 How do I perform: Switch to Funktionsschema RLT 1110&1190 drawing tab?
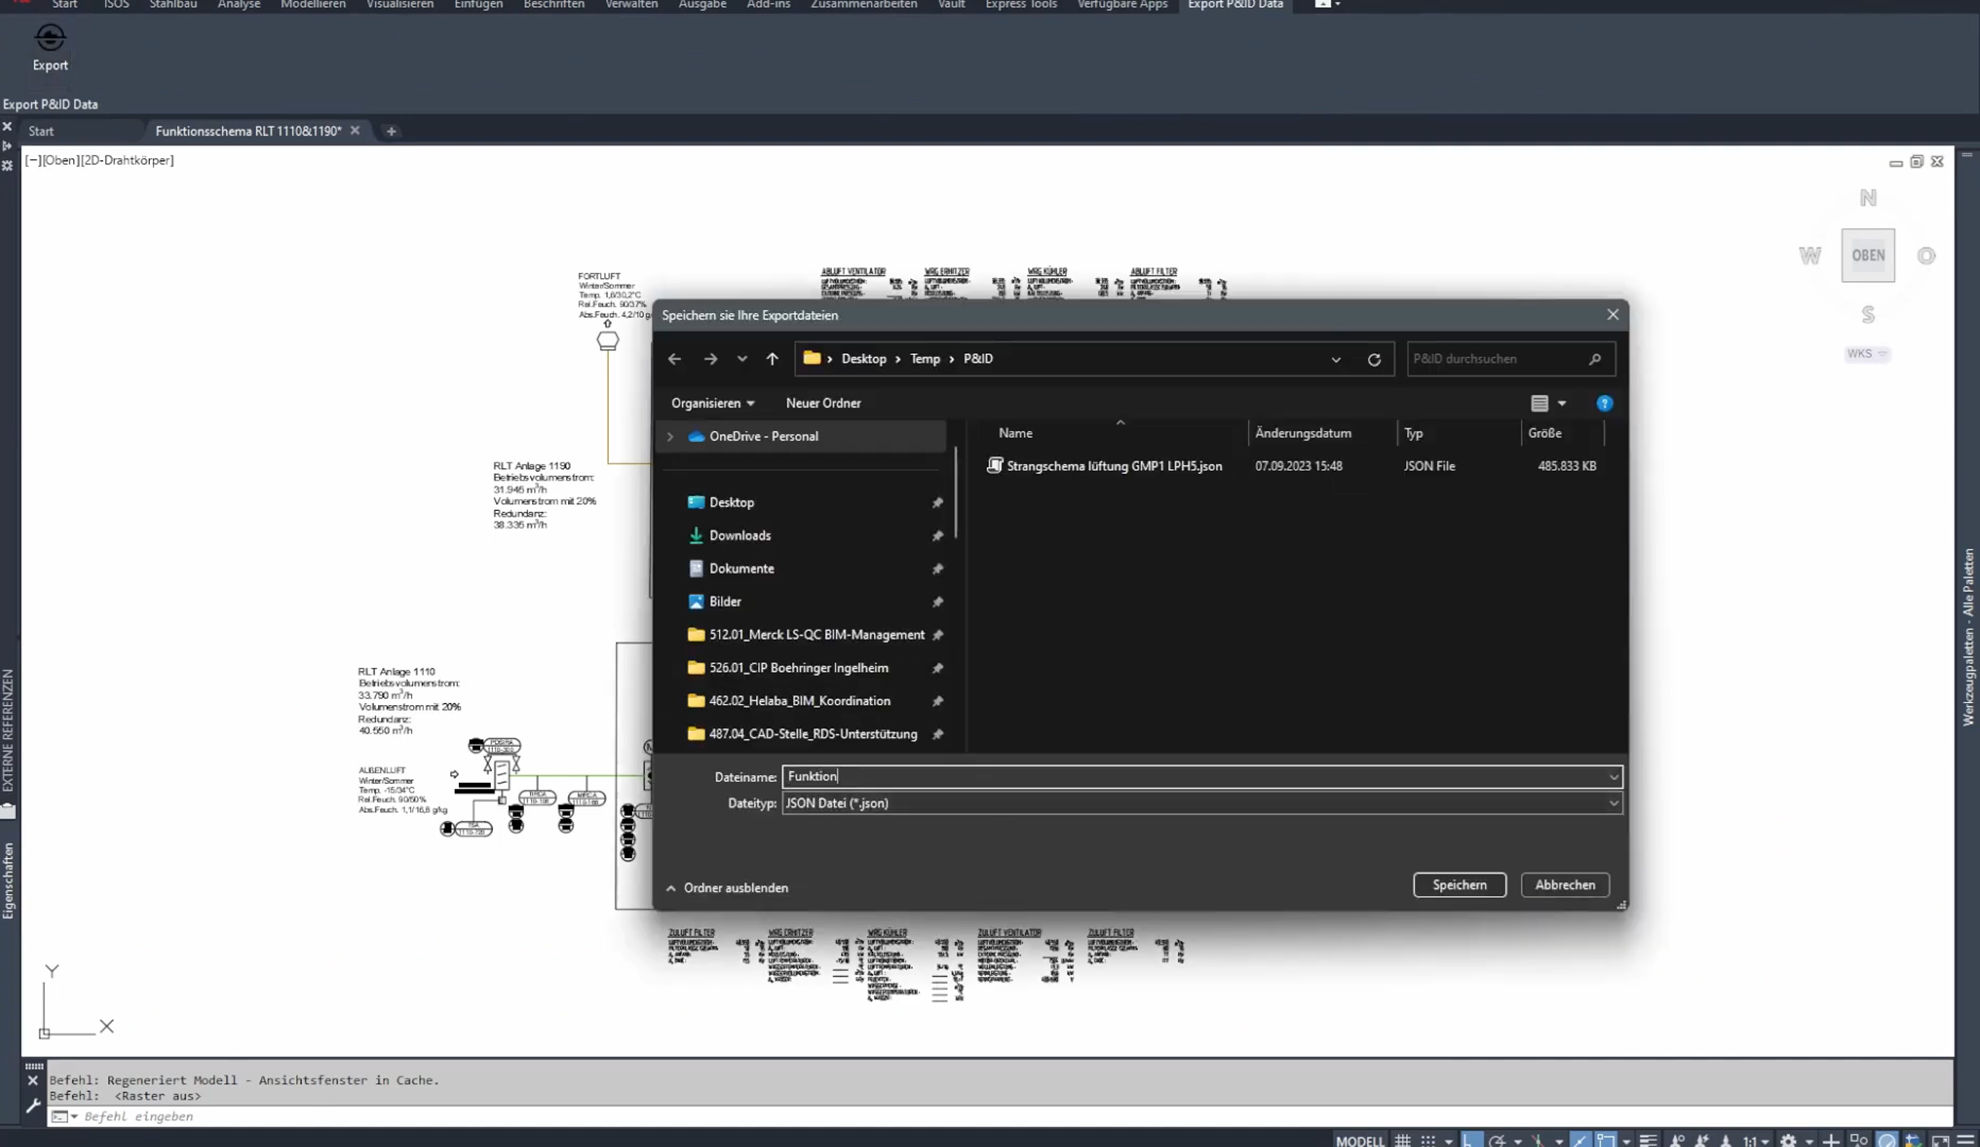(x=248, y=131)
